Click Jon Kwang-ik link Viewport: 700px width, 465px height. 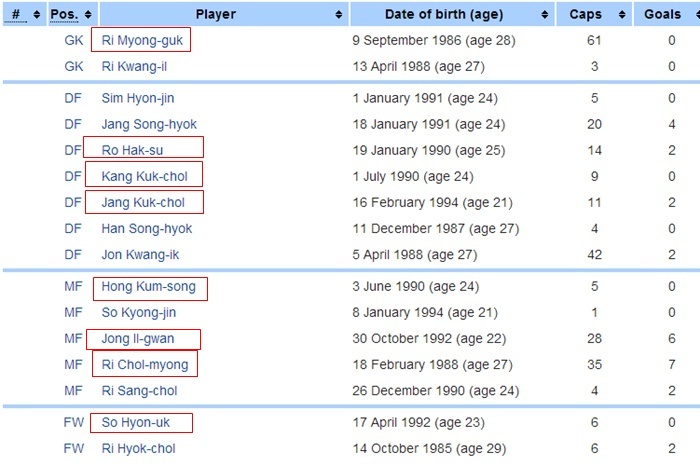click(x=140, y=255)
